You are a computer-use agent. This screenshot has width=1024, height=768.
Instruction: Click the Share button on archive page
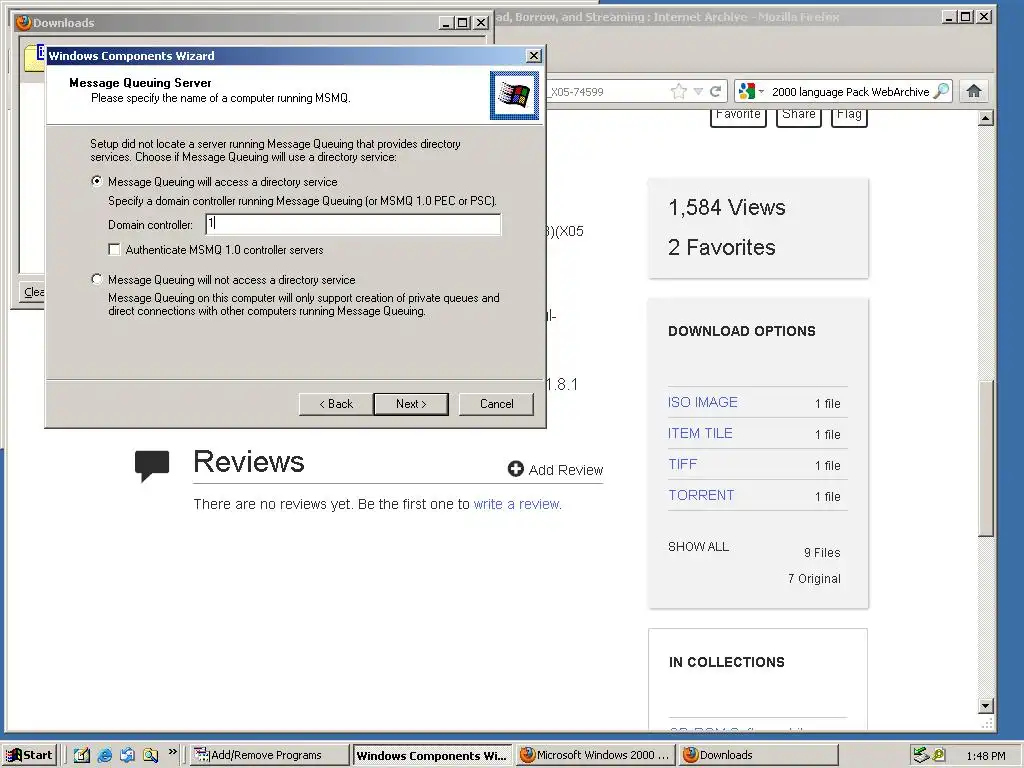tap(799, 116)
